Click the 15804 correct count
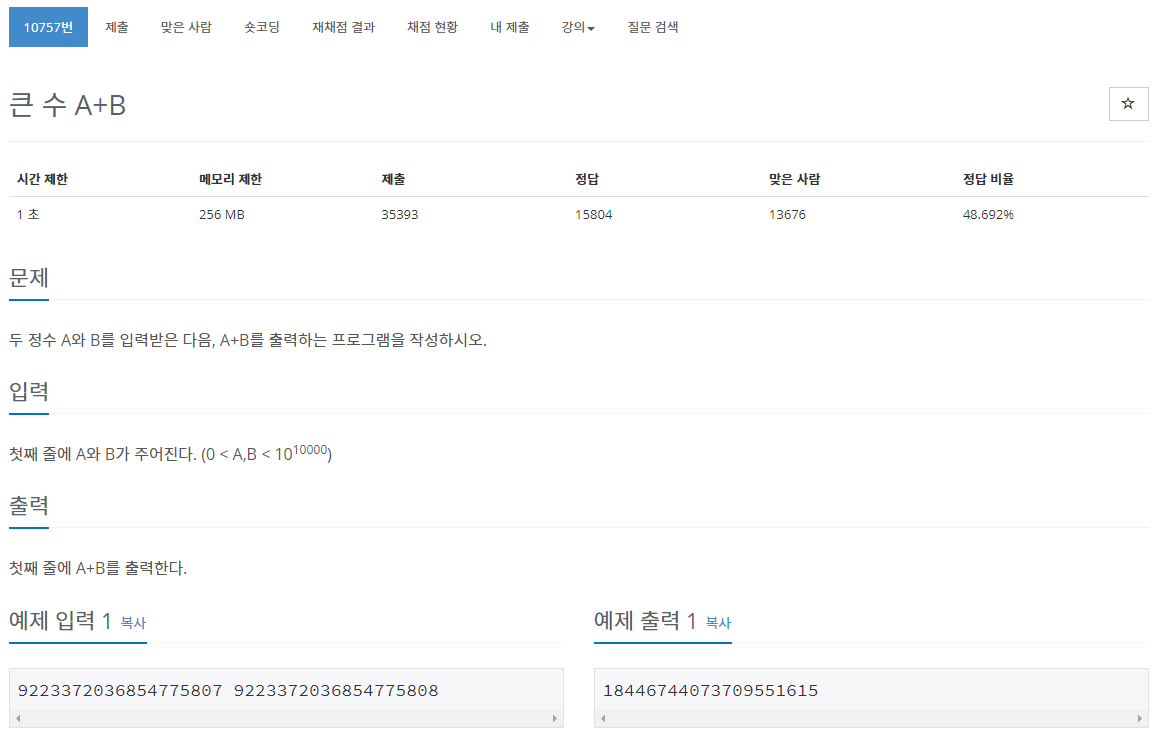The height and width of the screenshot is (749, 1165). click(594, 215)
